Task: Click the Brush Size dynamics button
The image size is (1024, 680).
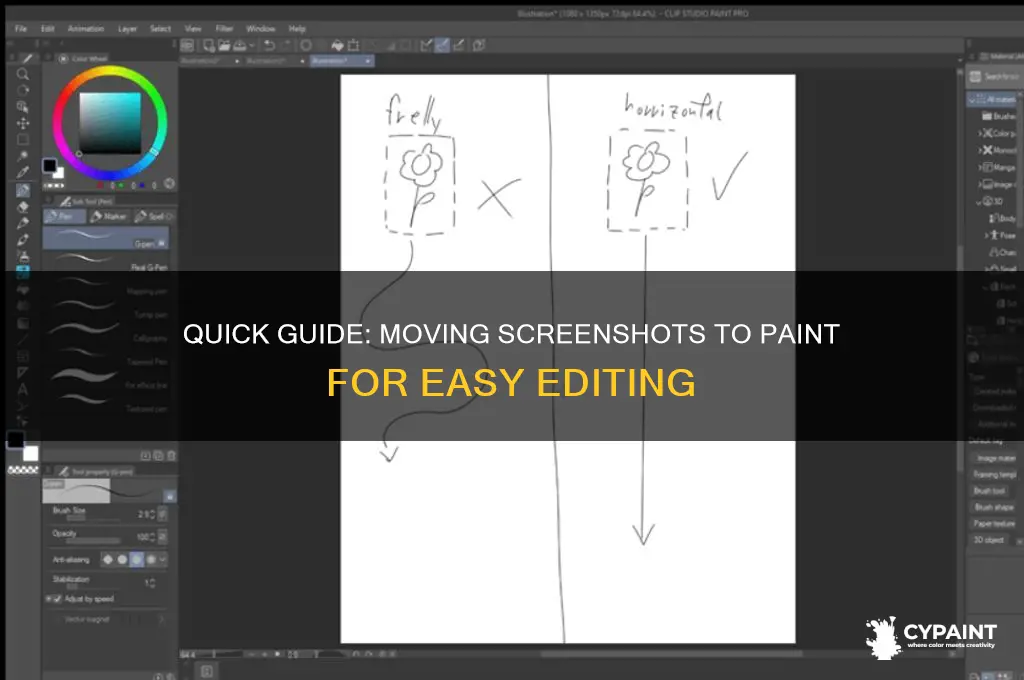Action: tap(163, 515)
